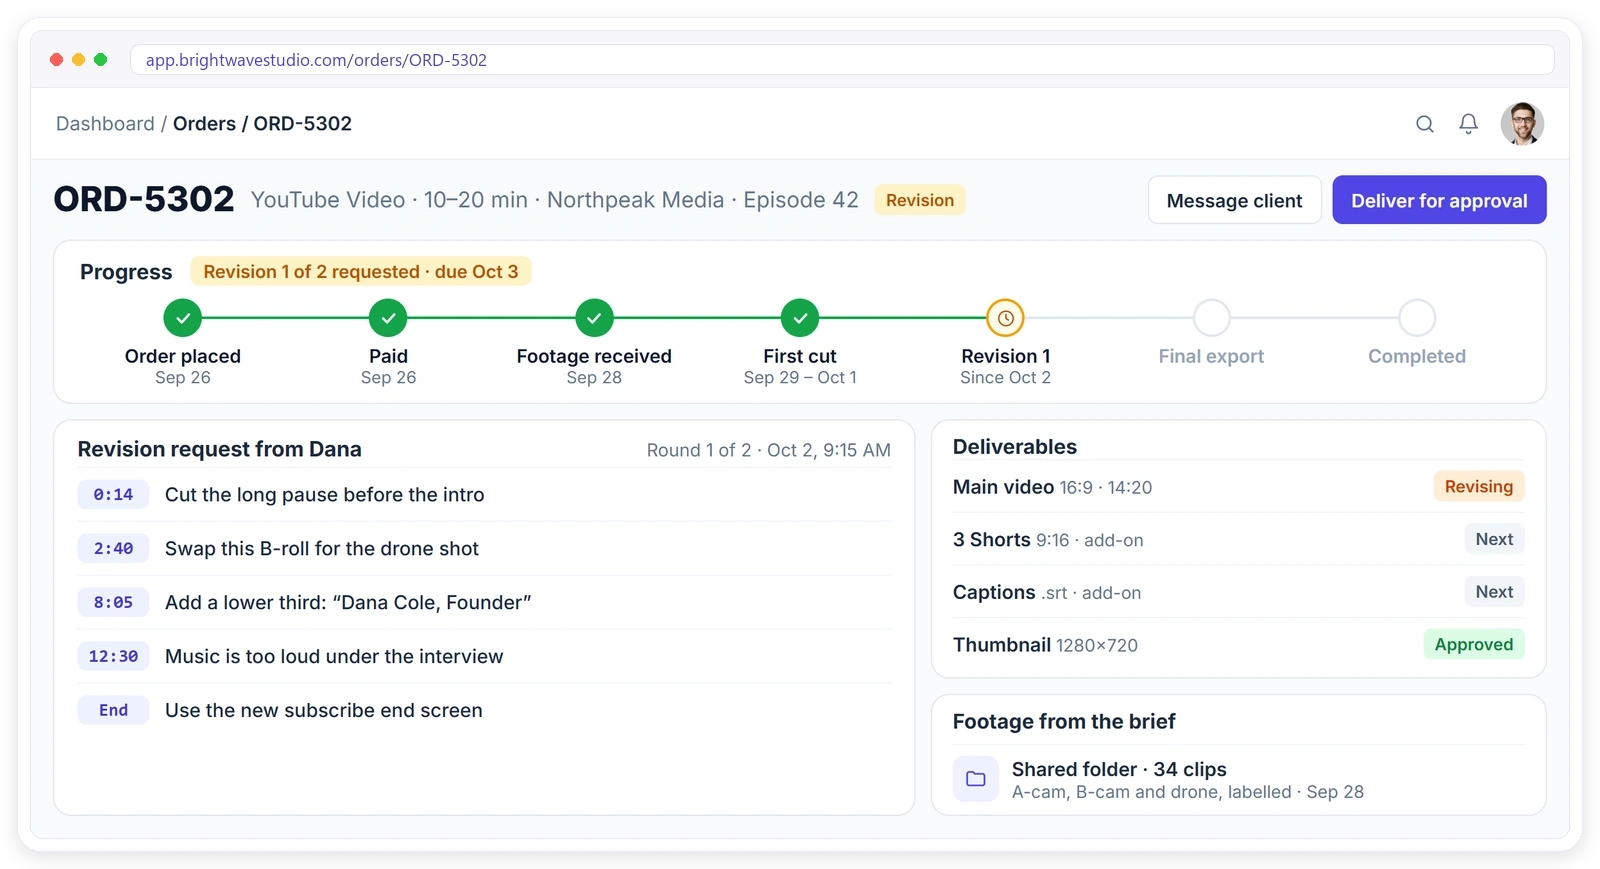Image resolution: width=1600 pixels, height=869 pixels.
Task: Click 'Sep 28' under Footage received
Action: [x=594, y=378]
